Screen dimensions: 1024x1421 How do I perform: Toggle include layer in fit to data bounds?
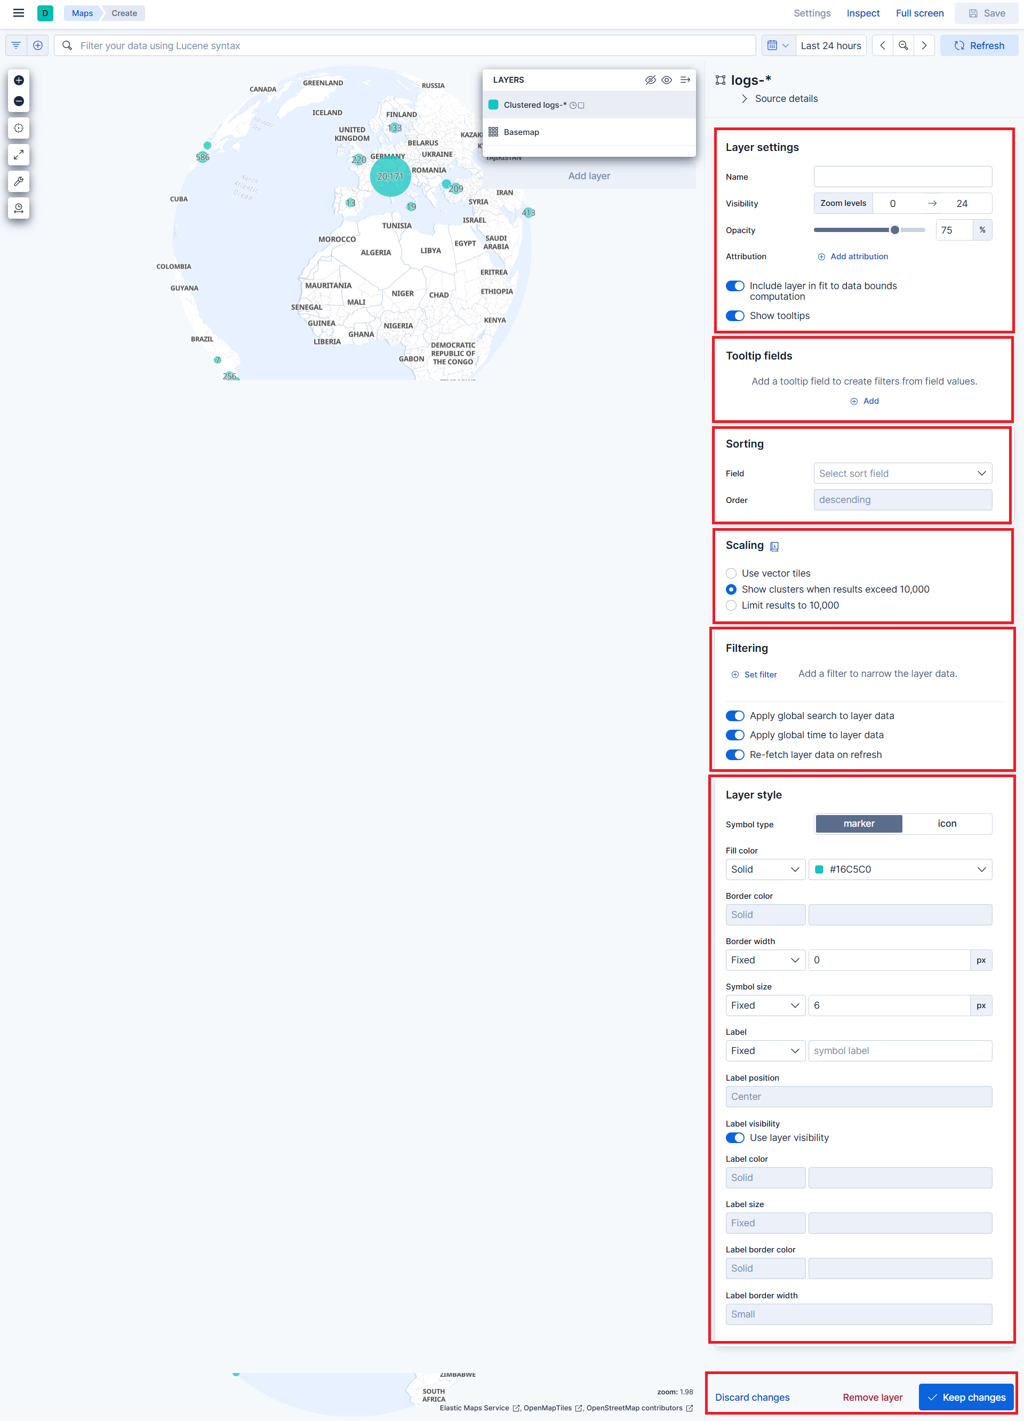coord(735,286)
